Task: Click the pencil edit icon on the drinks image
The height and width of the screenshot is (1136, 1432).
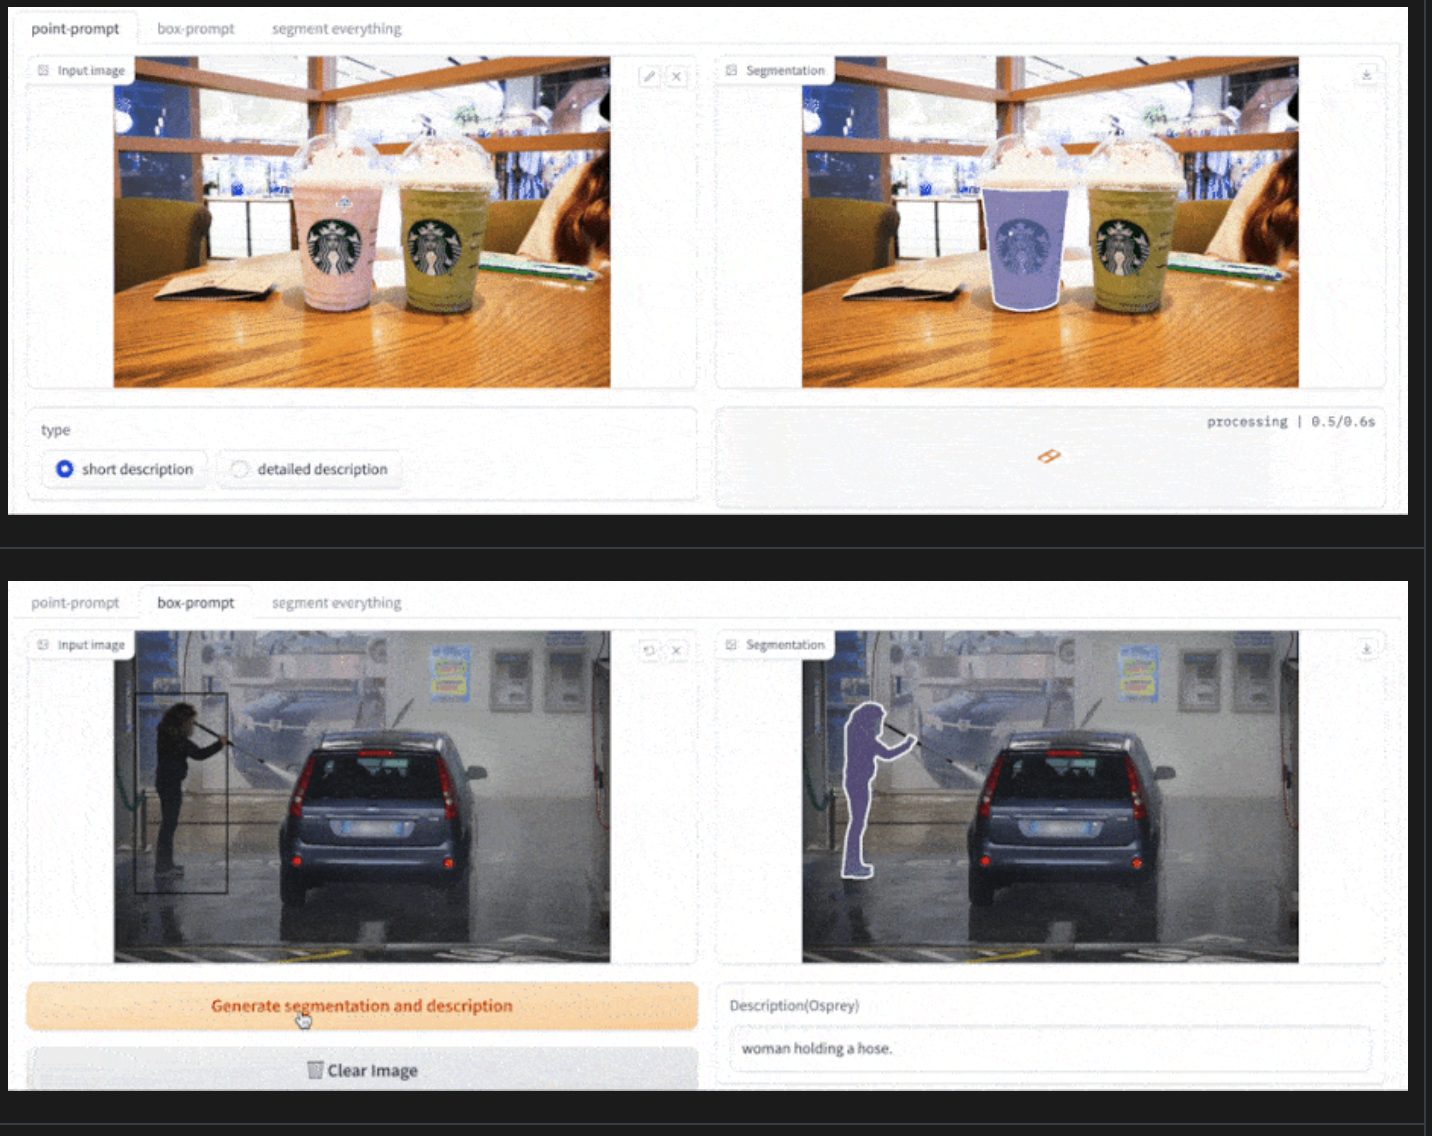Action: coord(649,76)
